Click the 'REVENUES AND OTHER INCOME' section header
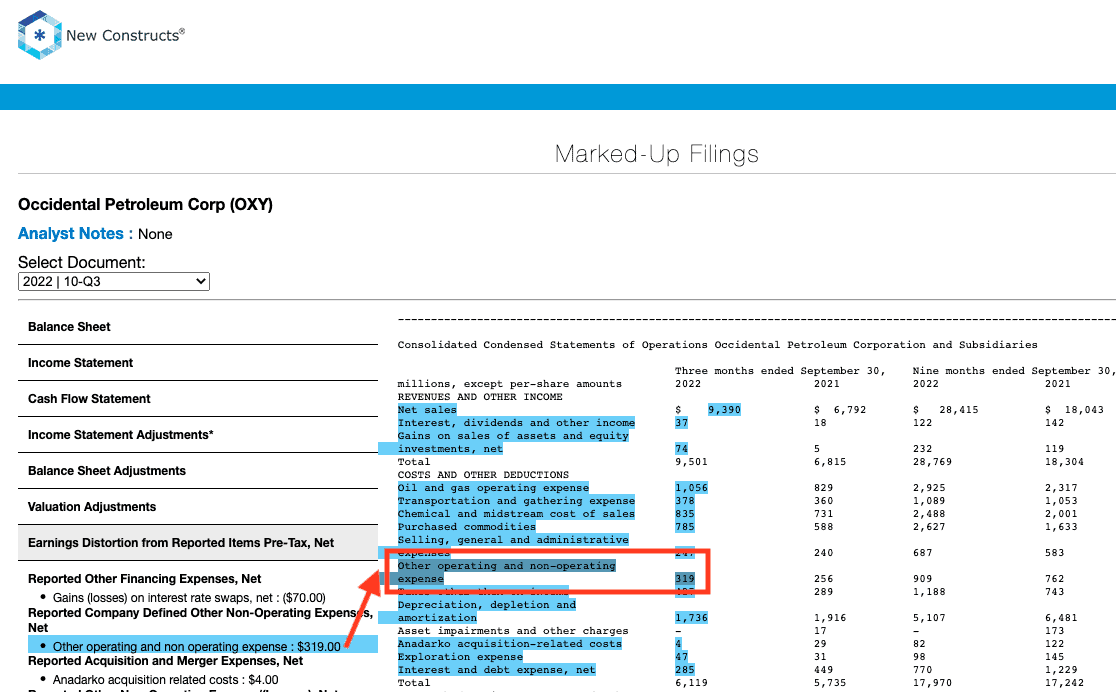This screenshot has width=1116, height=692. click(480, 397)
